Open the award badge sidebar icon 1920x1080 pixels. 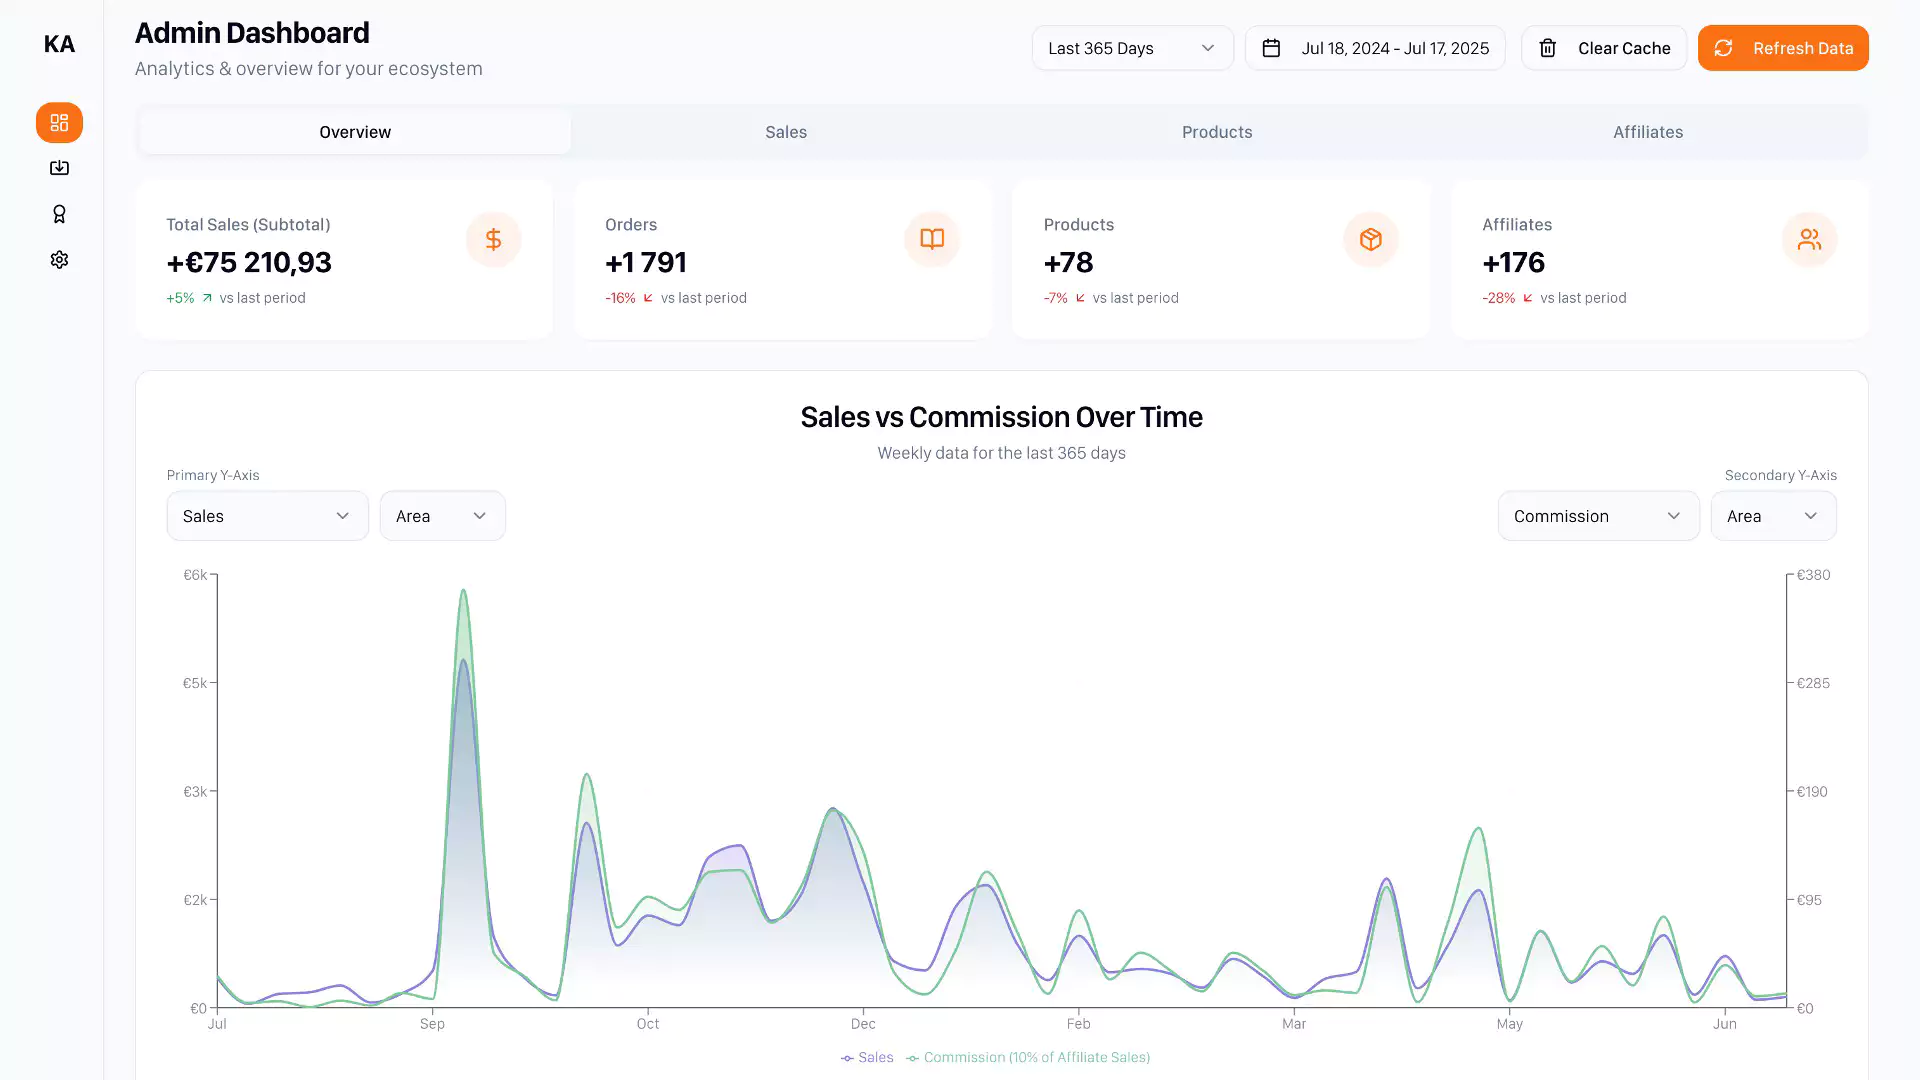[59, 214]
